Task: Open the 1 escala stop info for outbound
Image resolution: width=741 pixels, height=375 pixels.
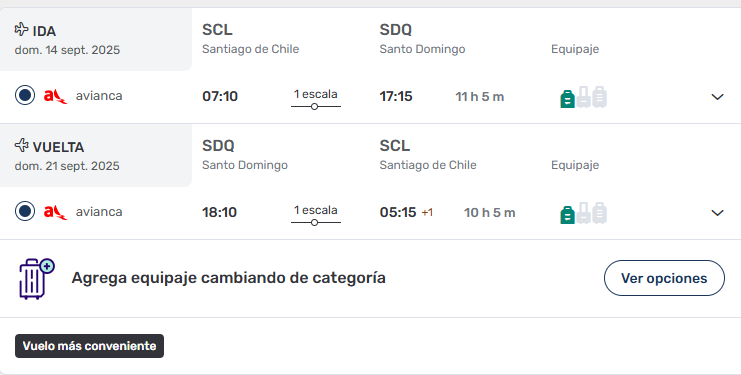Action: (x=316, y=99)
